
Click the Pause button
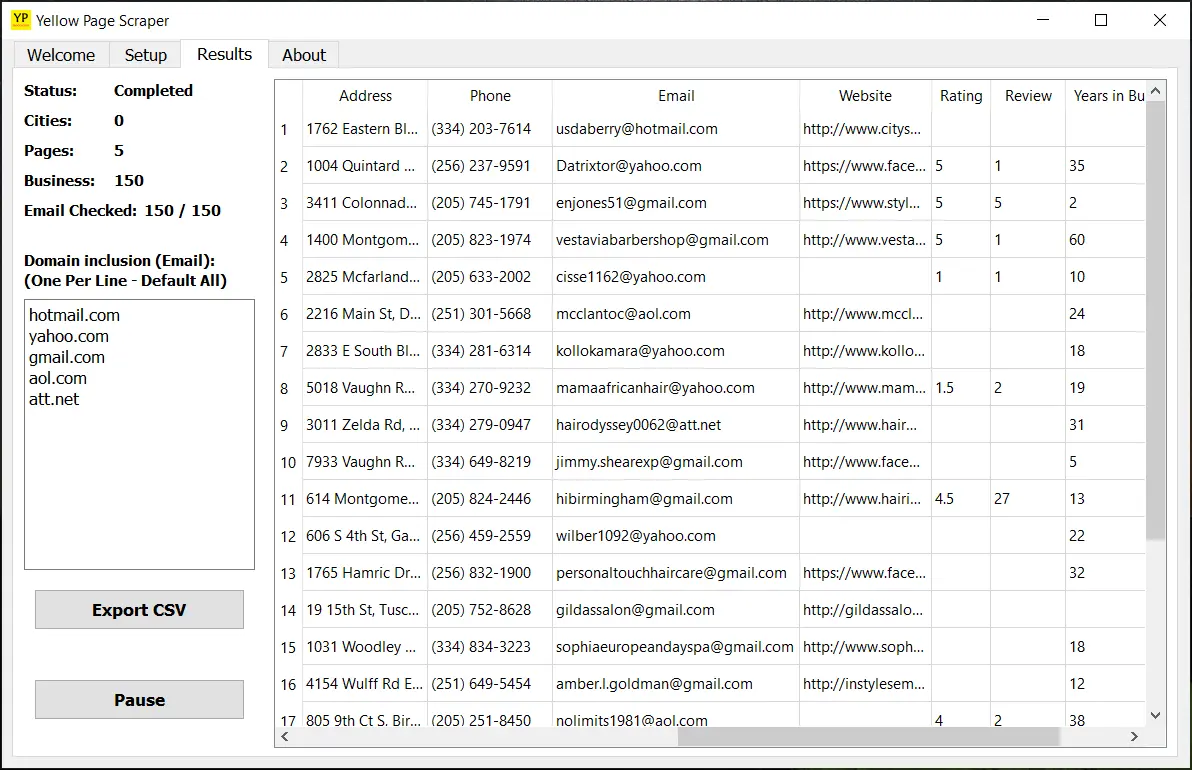pyautogui.click(x=139, y=699)
